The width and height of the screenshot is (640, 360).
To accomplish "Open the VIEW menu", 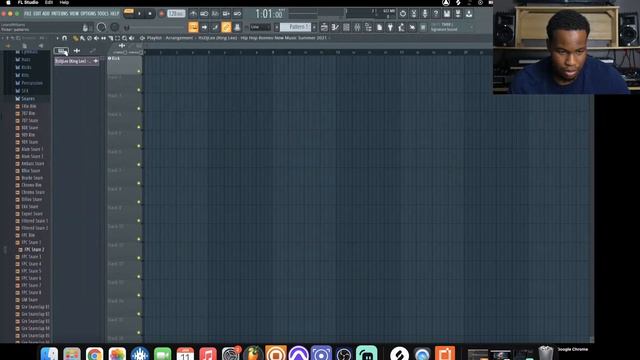I will tap(74, 13).
